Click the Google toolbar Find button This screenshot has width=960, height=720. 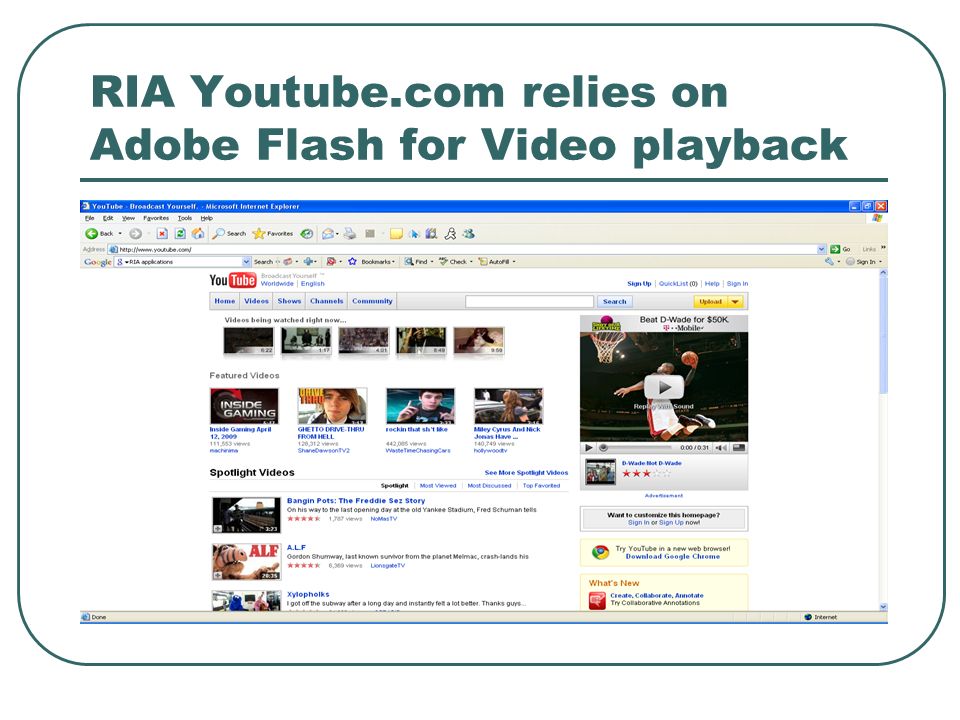click(416, 261)
